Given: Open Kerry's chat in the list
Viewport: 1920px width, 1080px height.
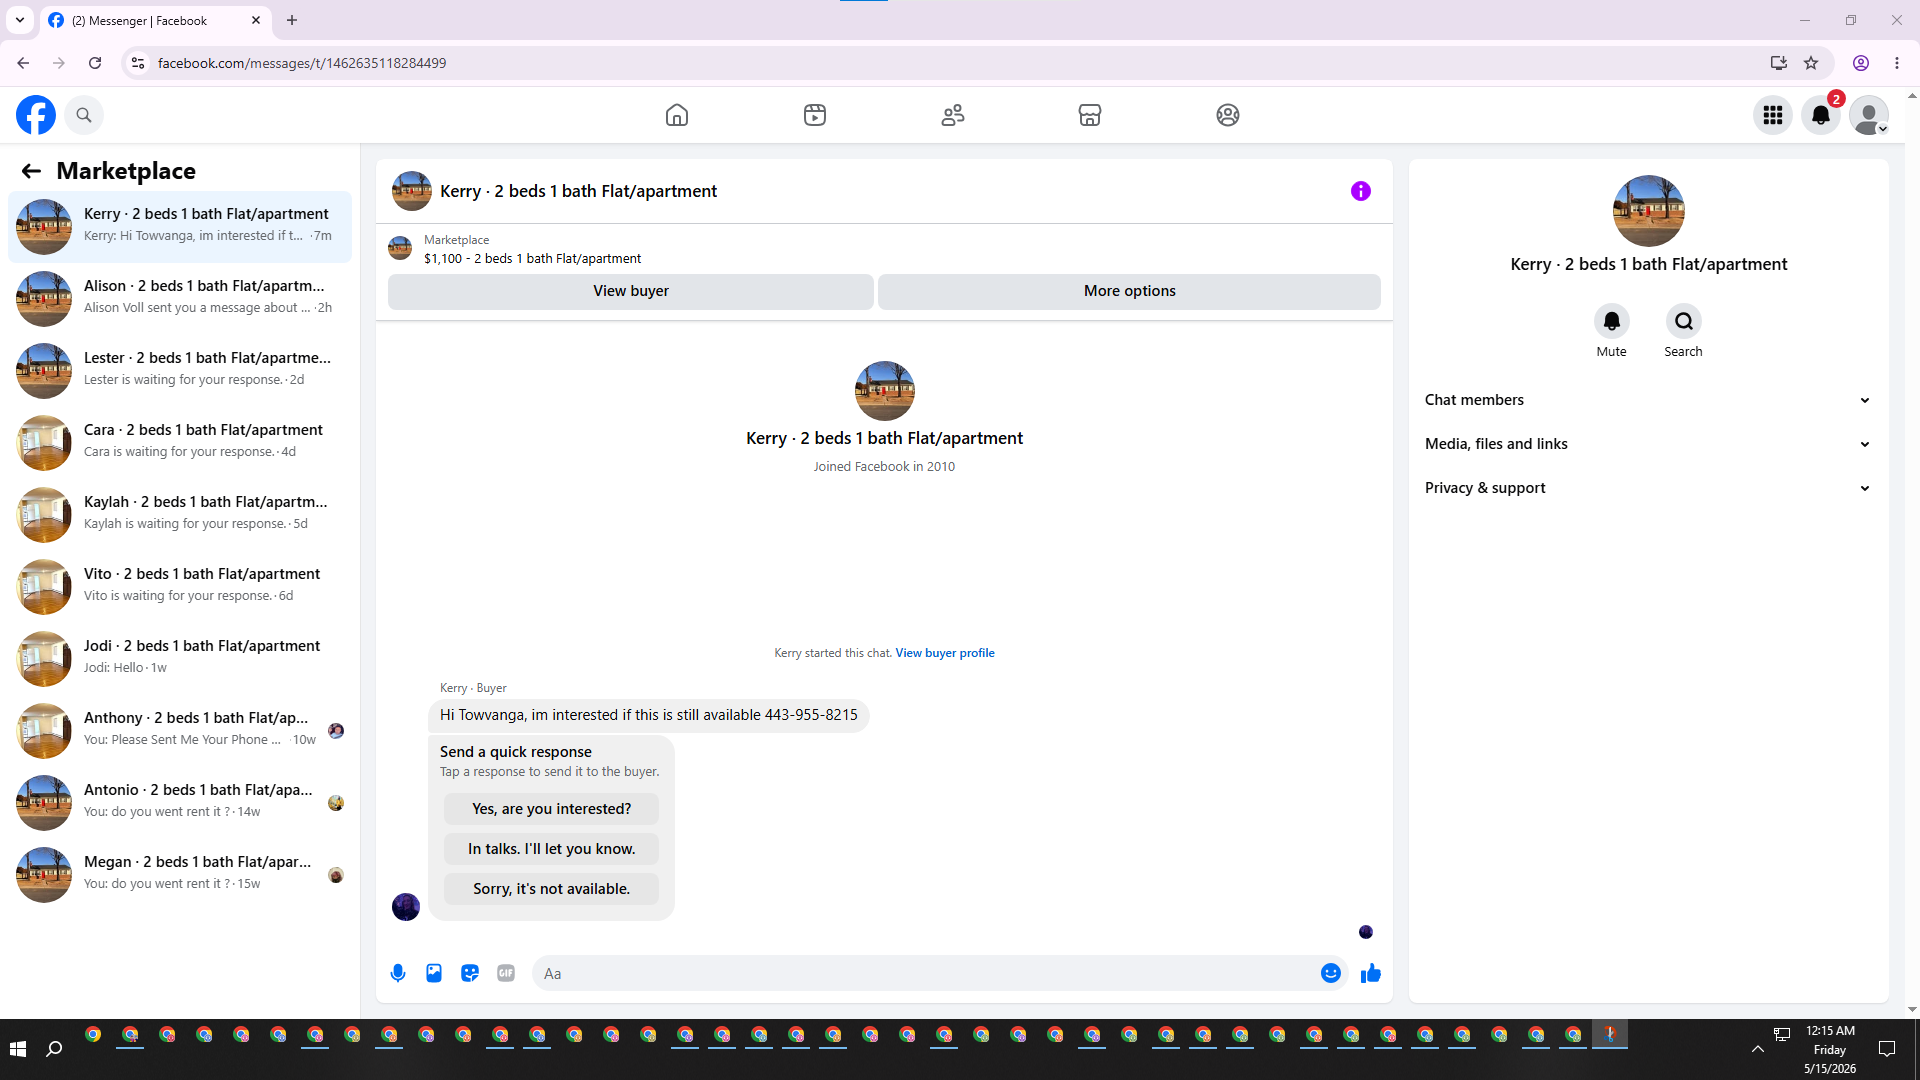Looking at the screenshot, I should [180, 227].
